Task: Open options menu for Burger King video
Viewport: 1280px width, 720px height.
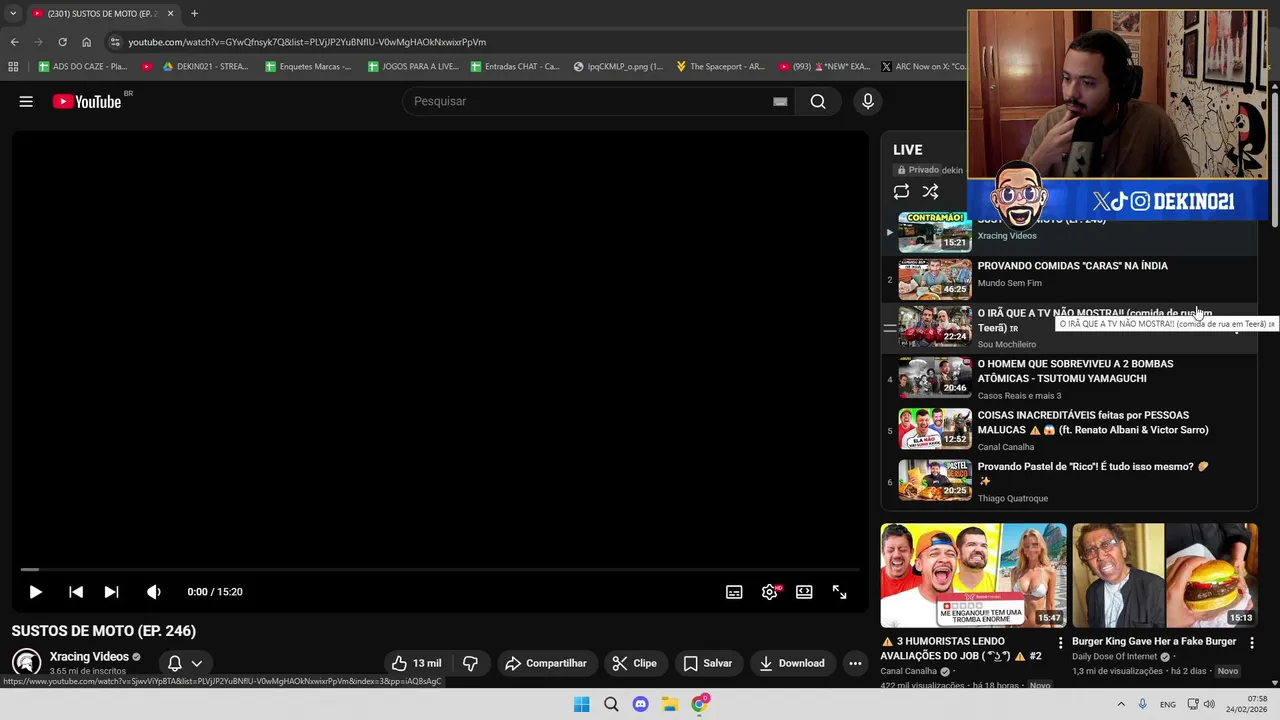Action: pyautogui.click(x=1251, y=643)
